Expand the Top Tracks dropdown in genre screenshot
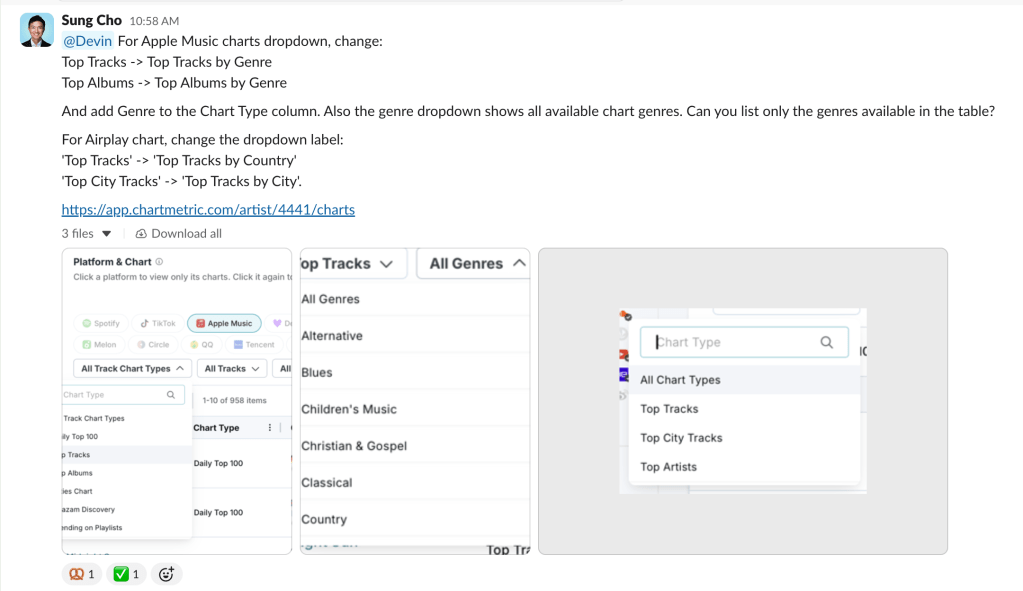The width and height of the screenshot is (1023, 591). click(x=353, y=264)
